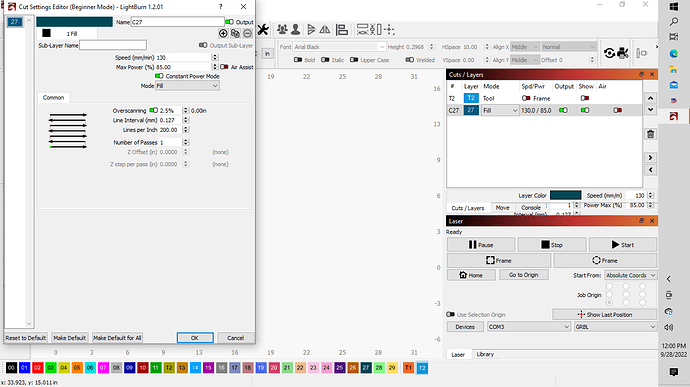This screenshot has width=690, height=387.
Task: Start the laser job
Action: click(623, 244)
